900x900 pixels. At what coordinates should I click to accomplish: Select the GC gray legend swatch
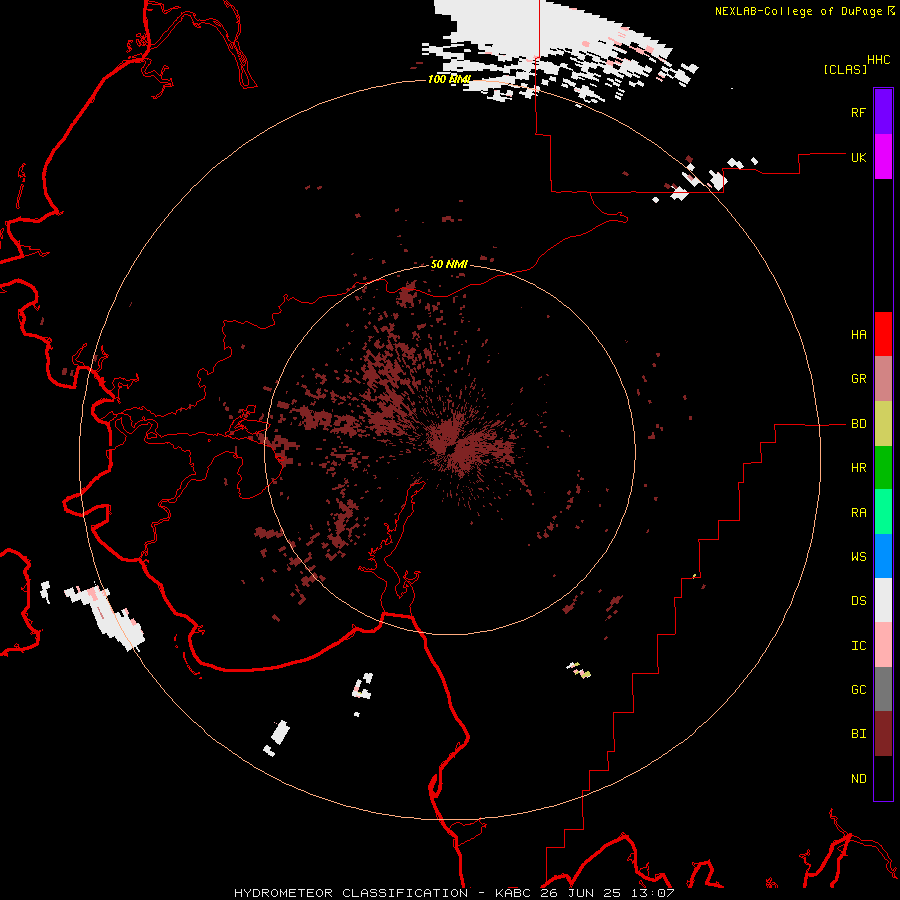pyautogui.click(x=883, y=689)
